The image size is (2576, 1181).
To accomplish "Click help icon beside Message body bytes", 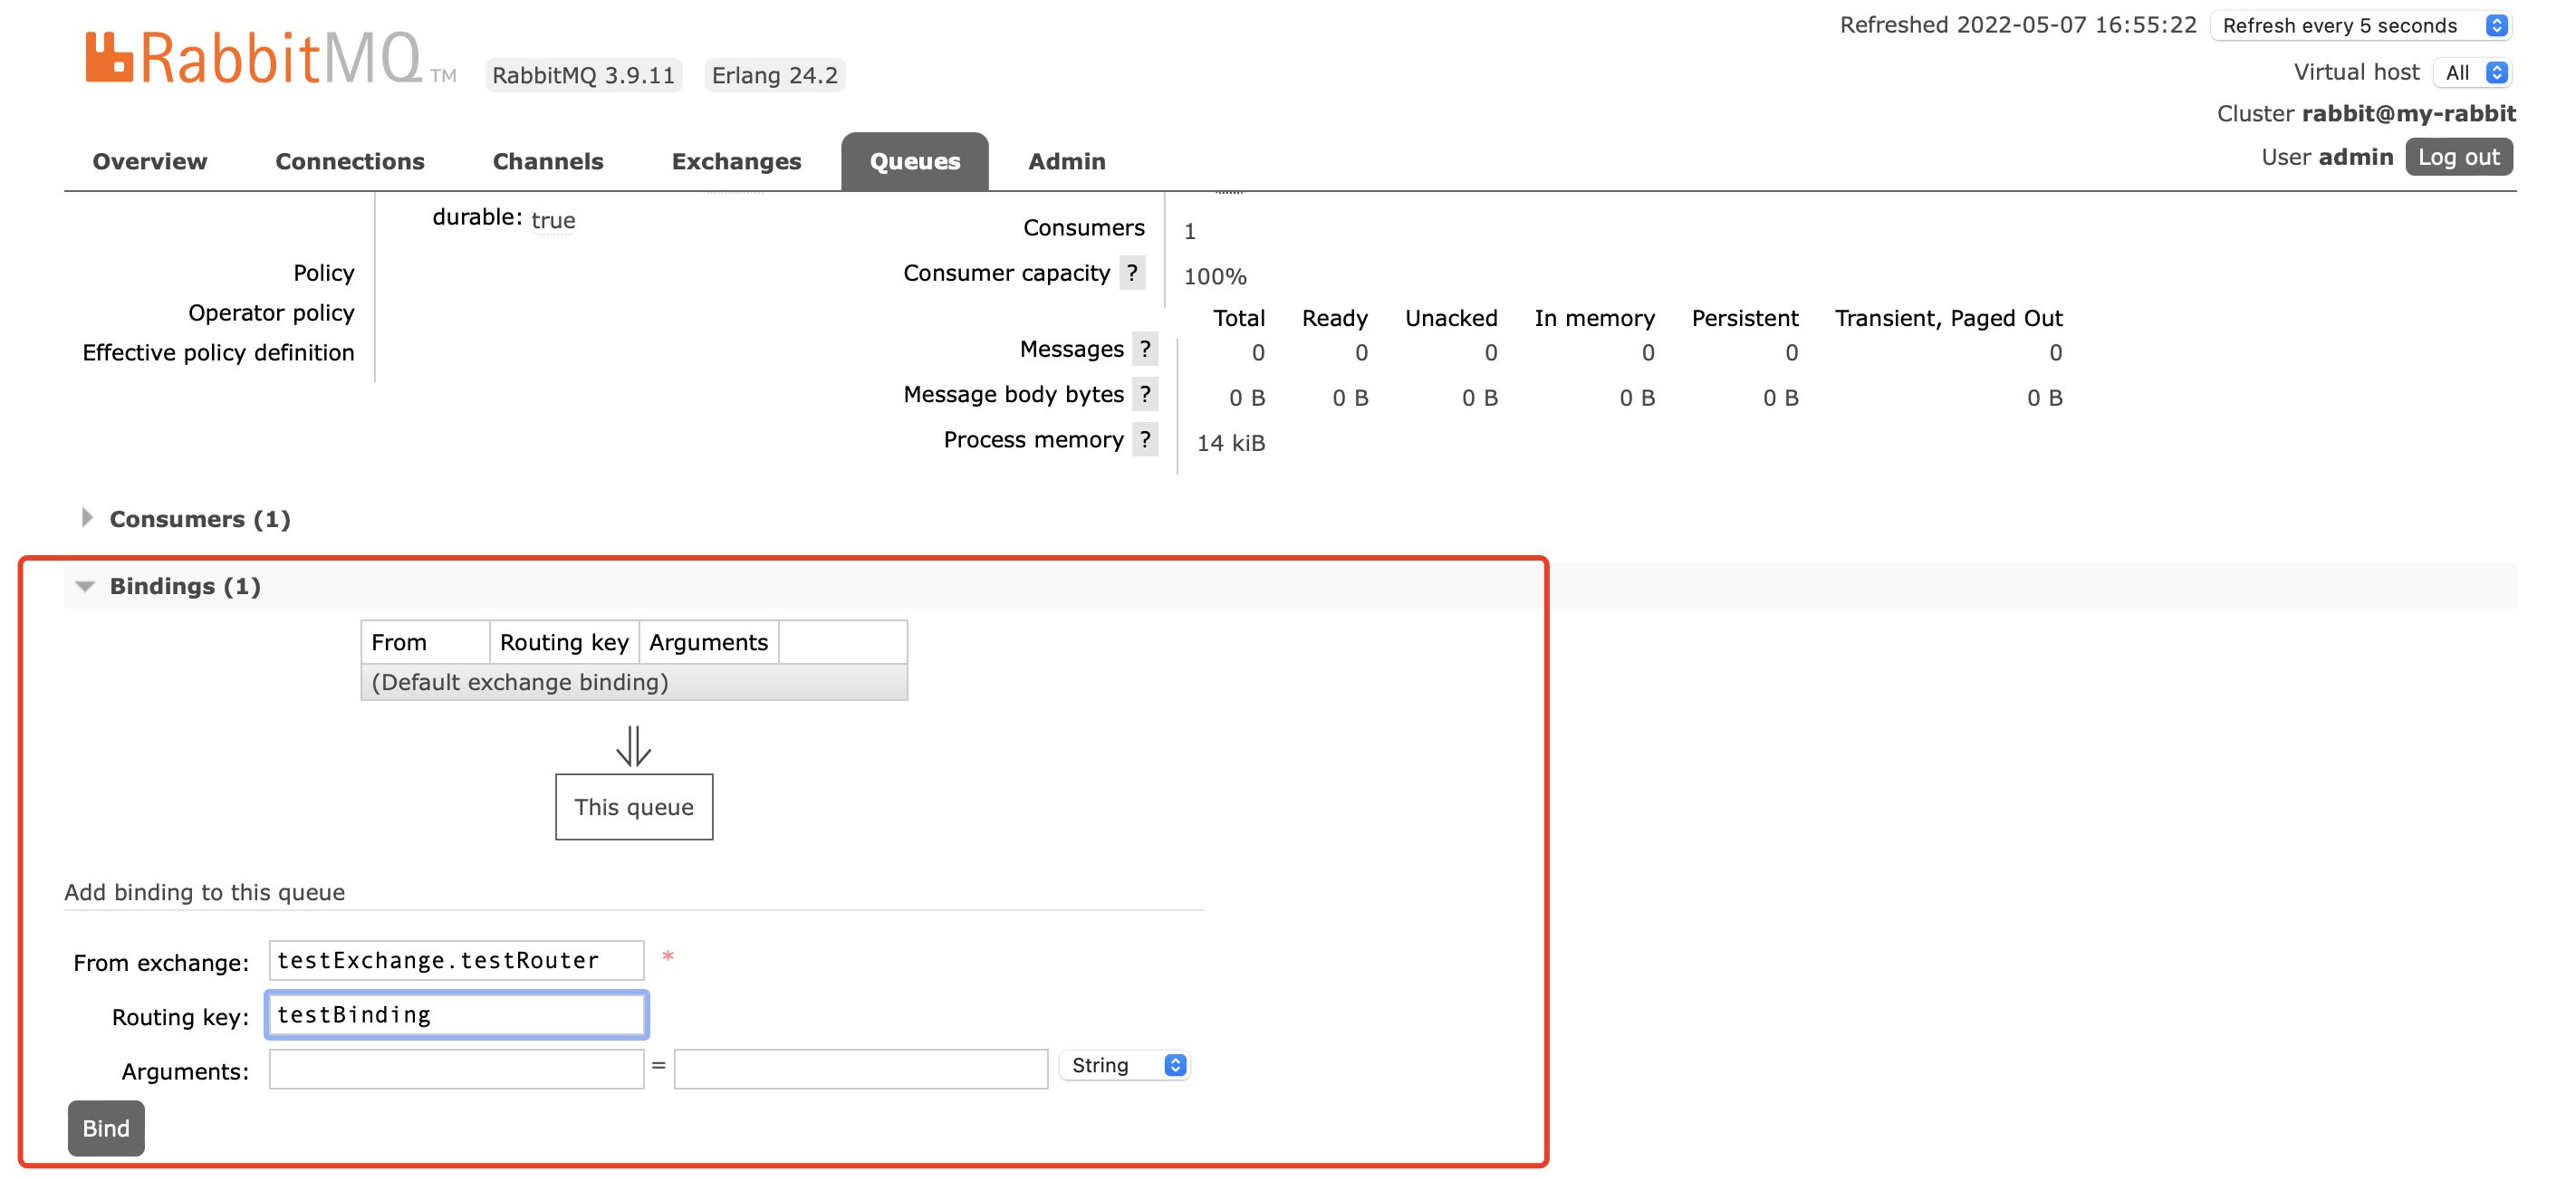I will [x=1144, y=394].
